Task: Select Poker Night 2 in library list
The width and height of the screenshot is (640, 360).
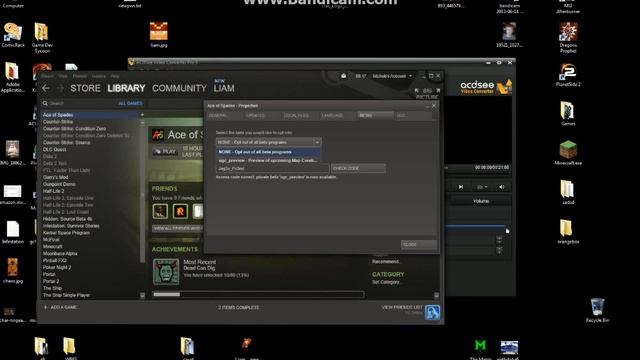Action: coord(57,267)
